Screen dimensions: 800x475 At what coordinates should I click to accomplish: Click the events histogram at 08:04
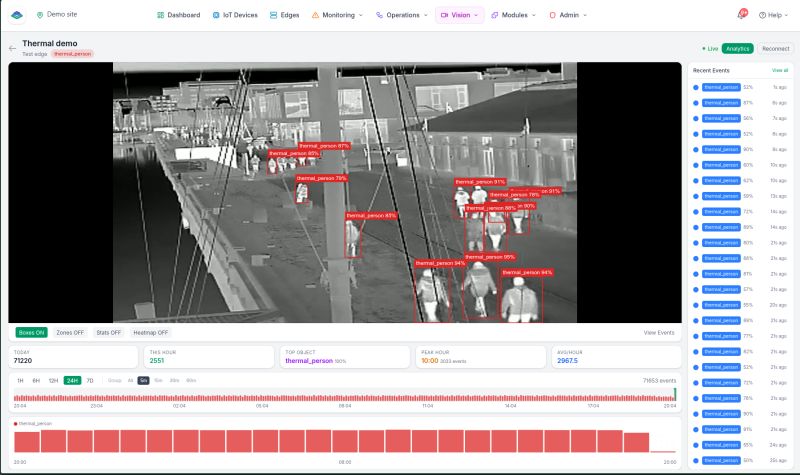(345, 398)
